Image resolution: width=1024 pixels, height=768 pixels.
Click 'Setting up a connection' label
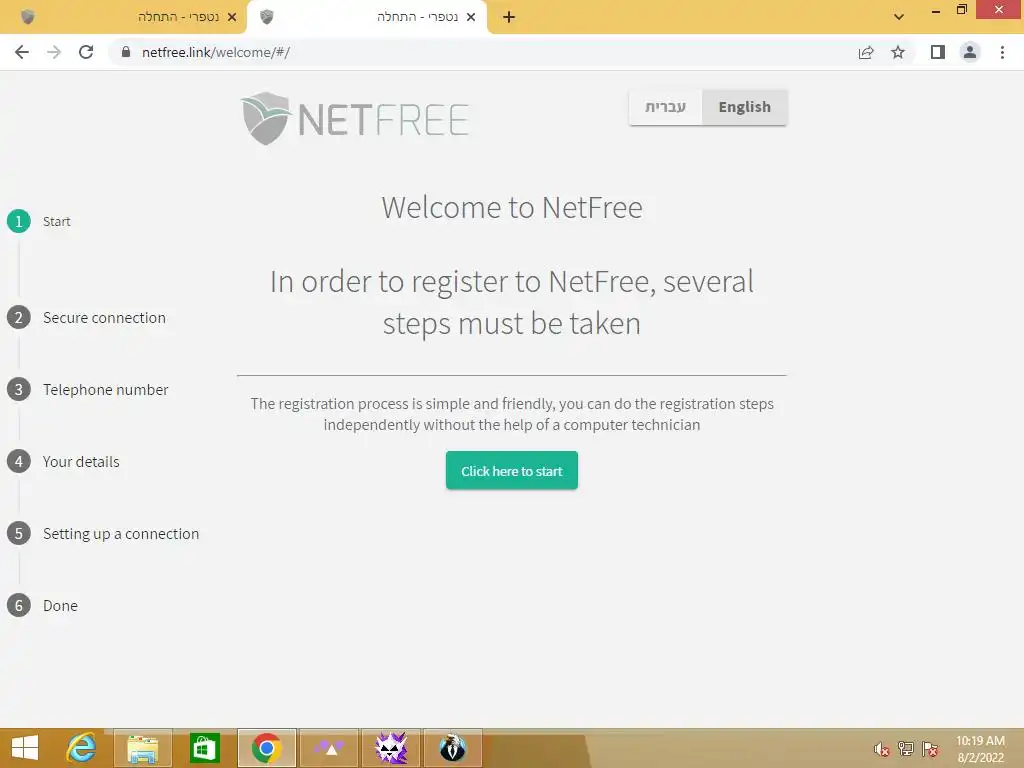tap(121, 534)
